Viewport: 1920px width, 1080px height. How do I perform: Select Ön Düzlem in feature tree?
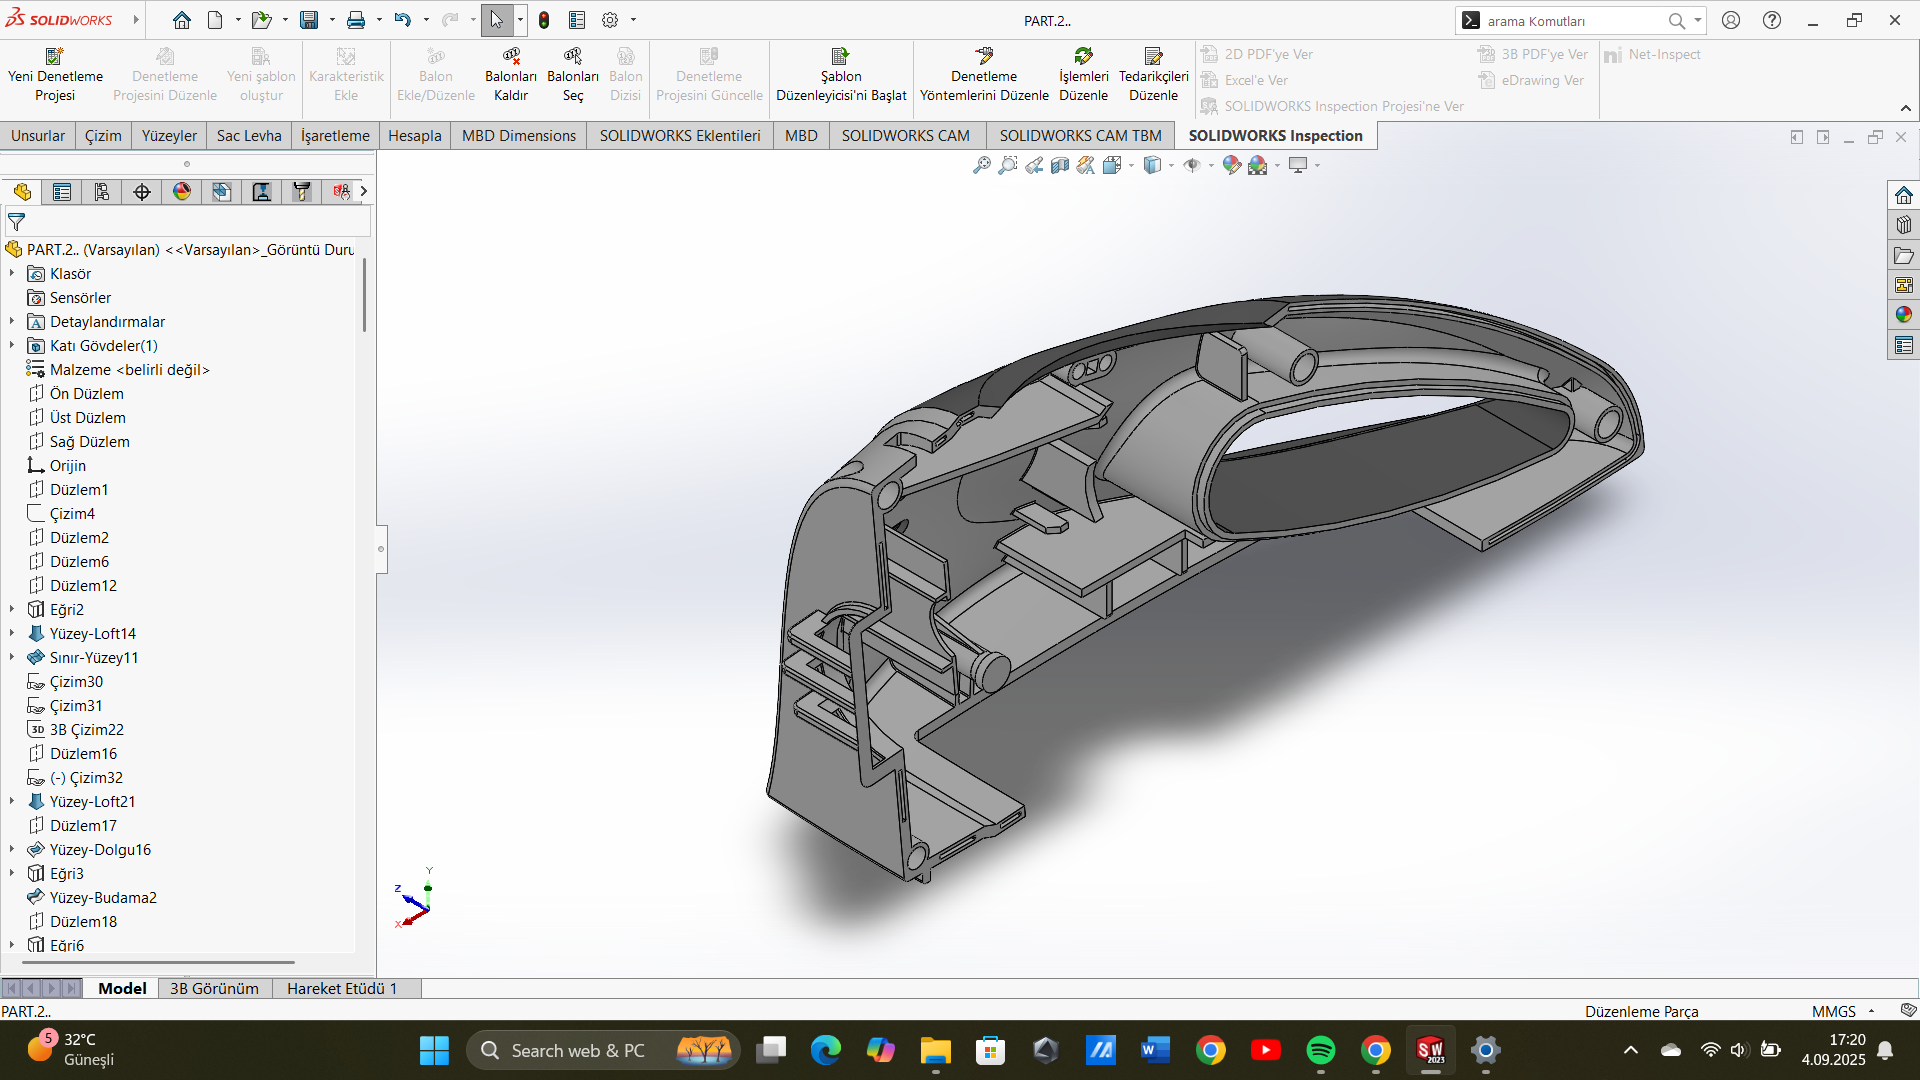tap(87, 394)
